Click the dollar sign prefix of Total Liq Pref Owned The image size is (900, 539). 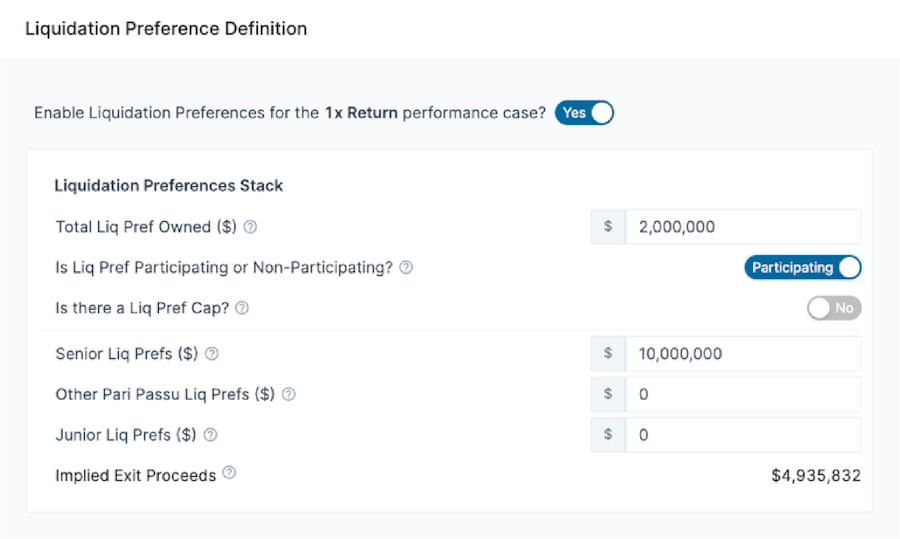coord(608,227)
